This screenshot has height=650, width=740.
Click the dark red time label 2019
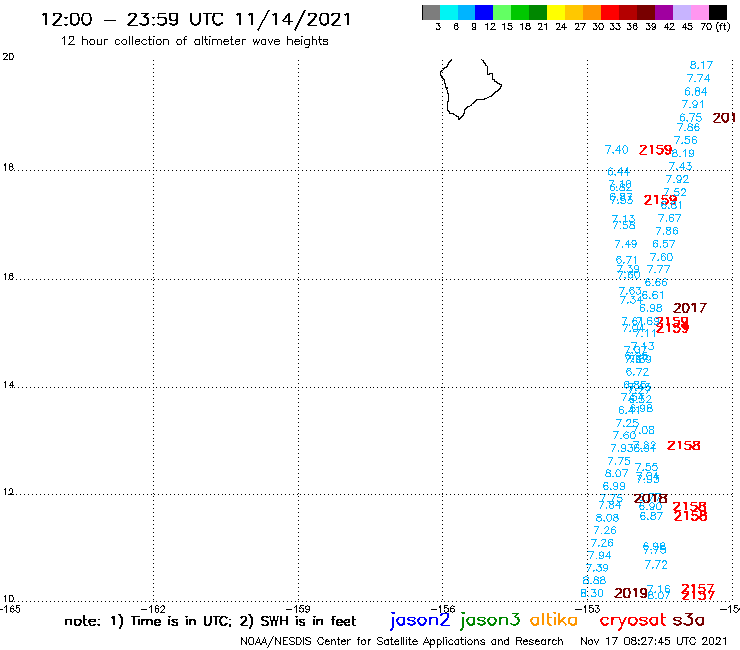630,593
